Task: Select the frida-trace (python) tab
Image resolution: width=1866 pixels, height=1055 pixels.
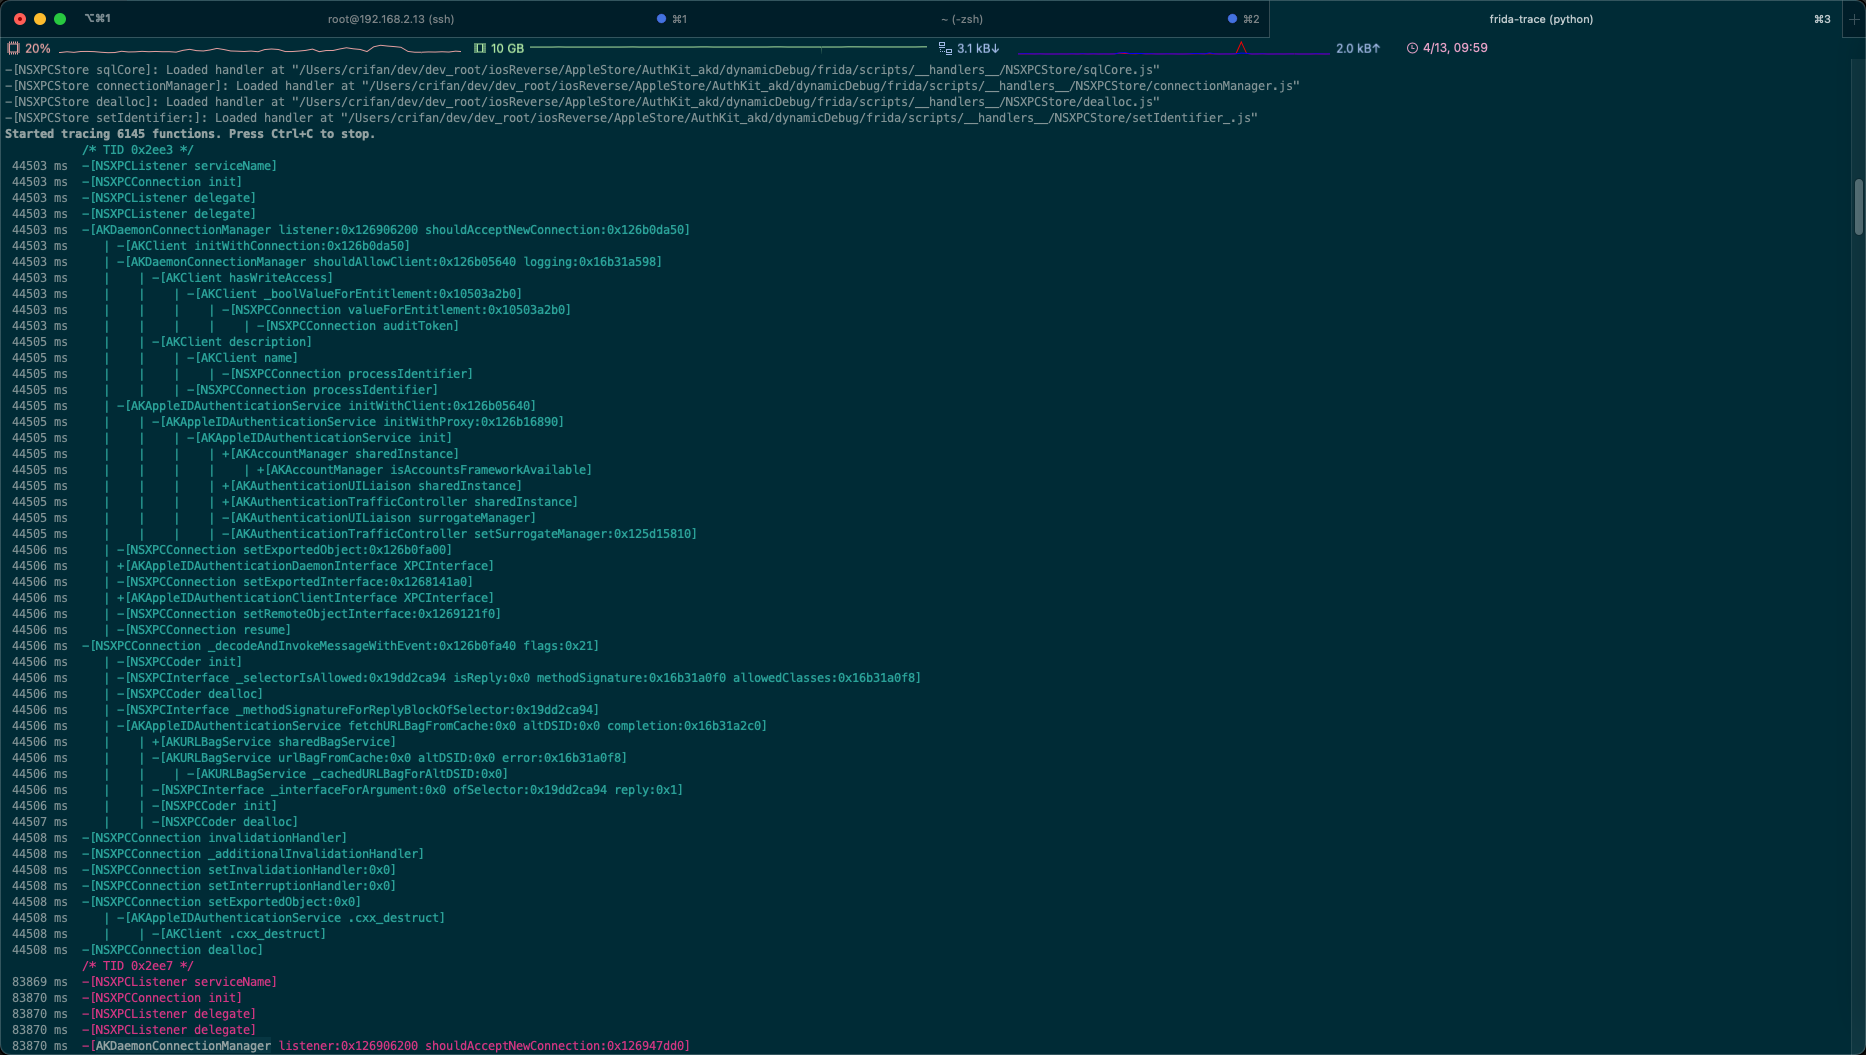Action: 1541,19
